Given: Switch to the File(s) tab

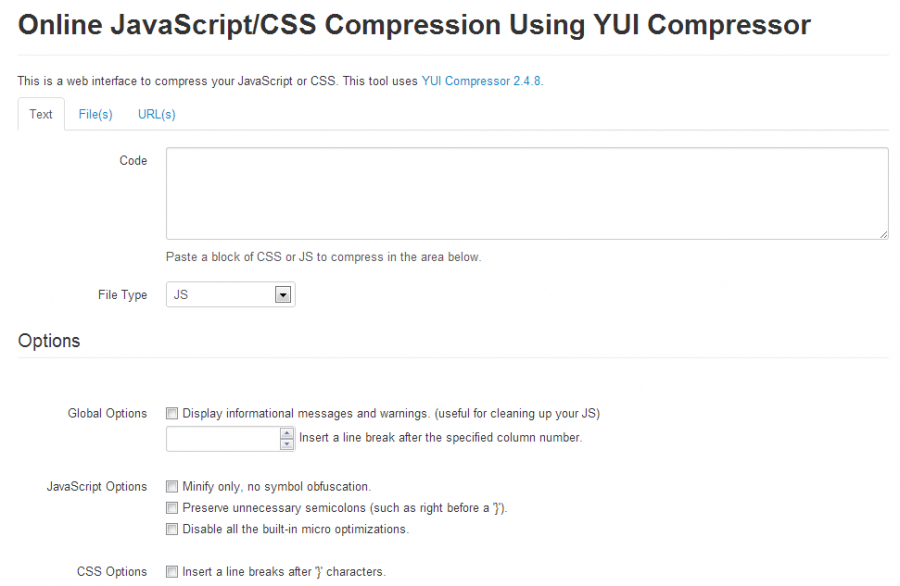Looking at the screenshot, I should [95, 114].
